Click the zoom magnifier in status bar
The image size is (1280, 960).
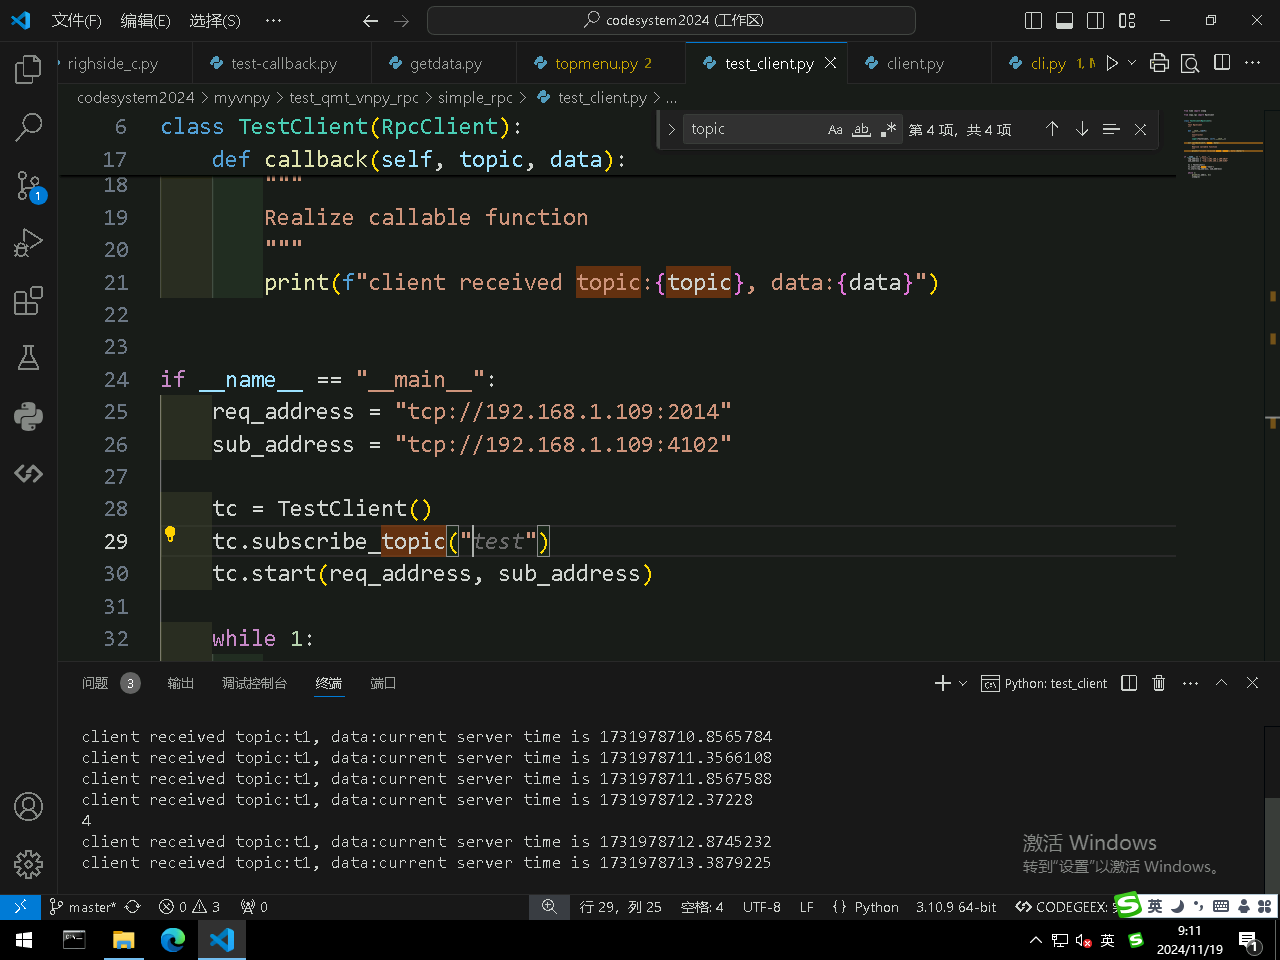tap(549, 907)
